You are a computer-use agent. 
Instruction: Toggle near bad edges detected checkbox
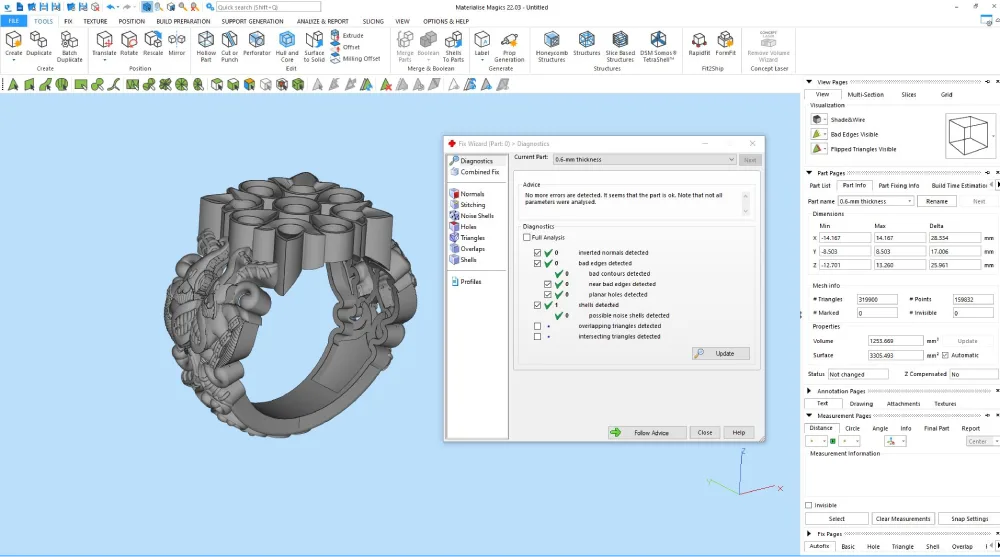(x=548, y=284)
